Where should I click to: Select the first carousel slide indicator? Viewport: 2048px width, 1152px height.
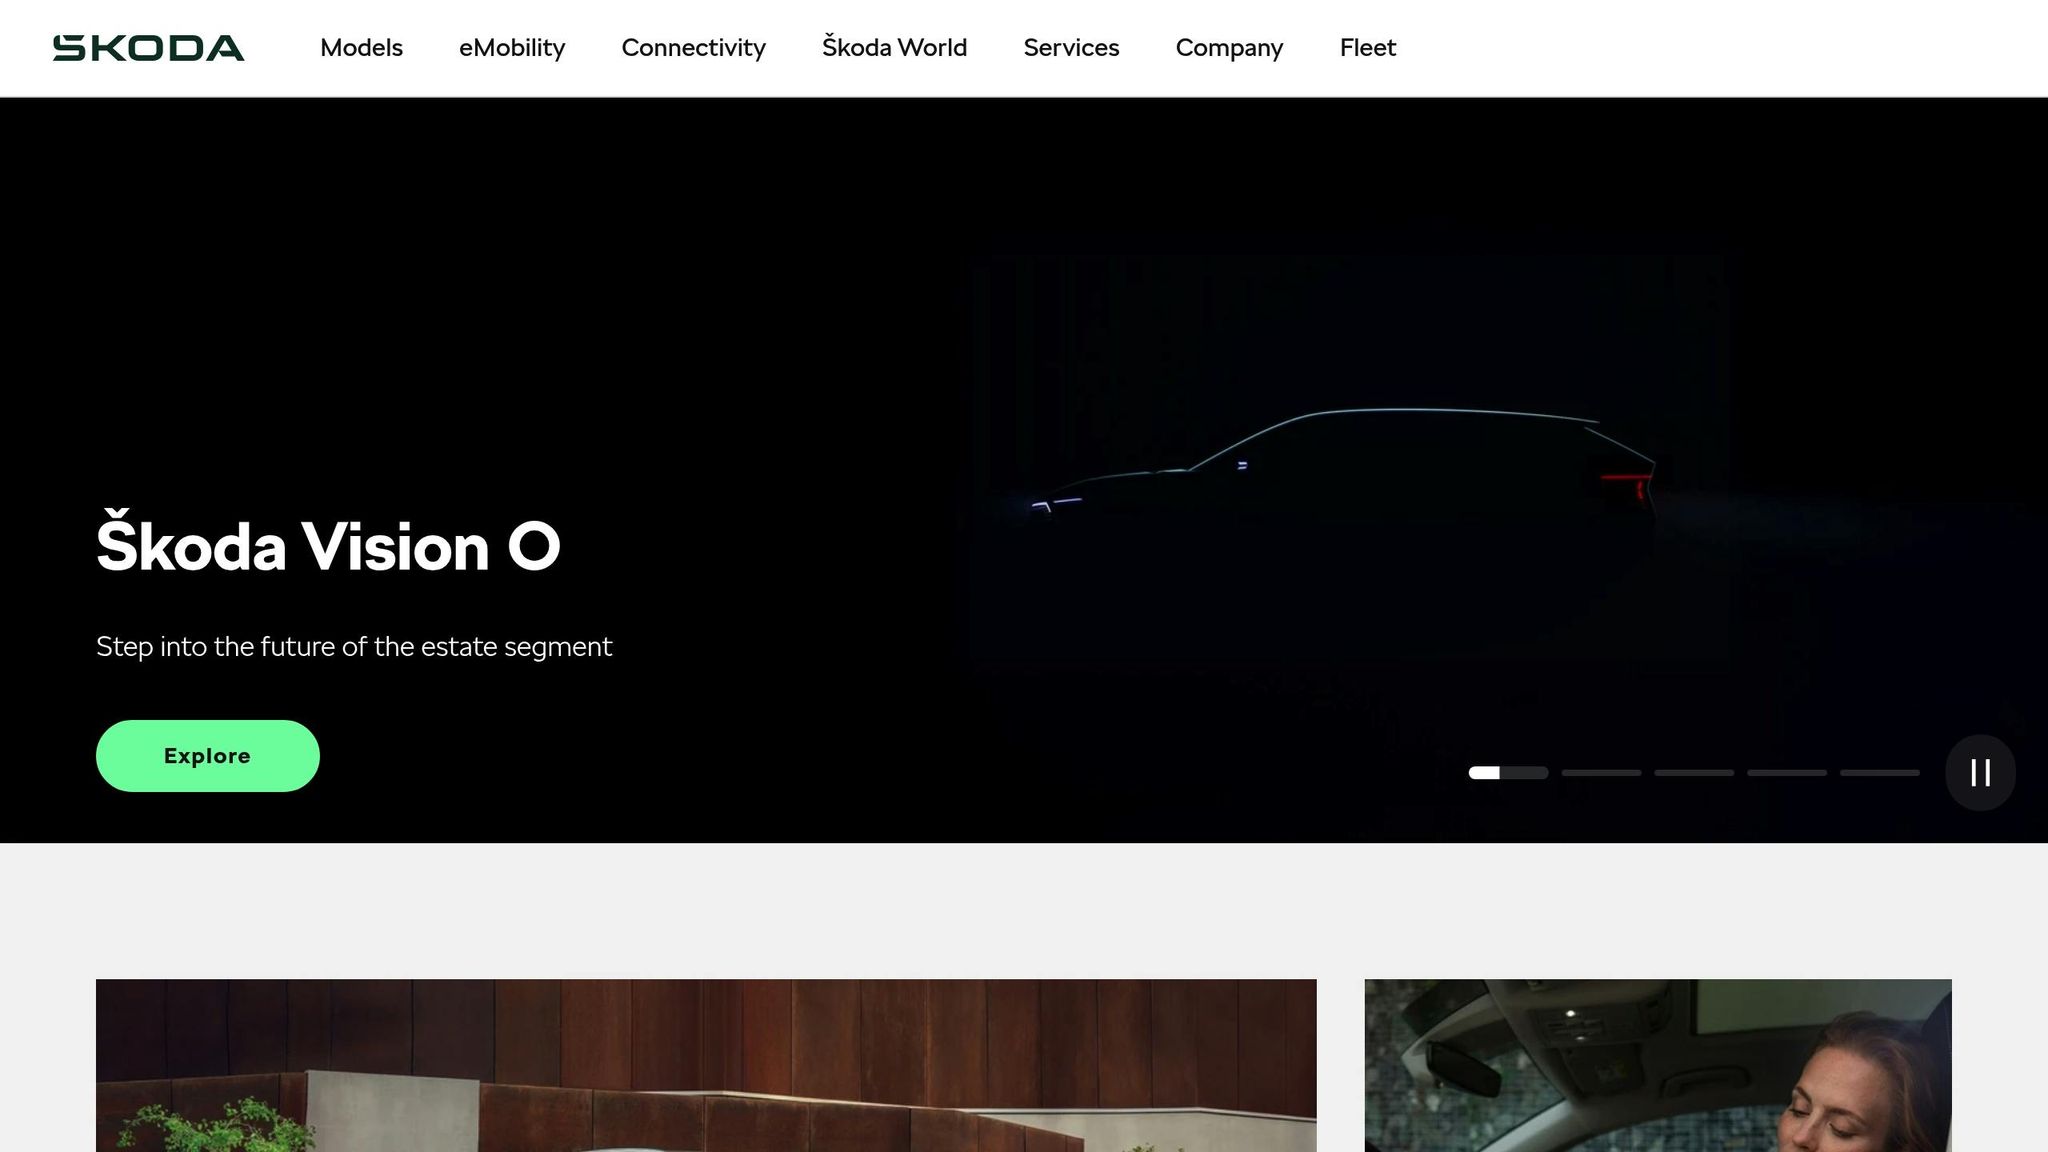pos(1508,773)
